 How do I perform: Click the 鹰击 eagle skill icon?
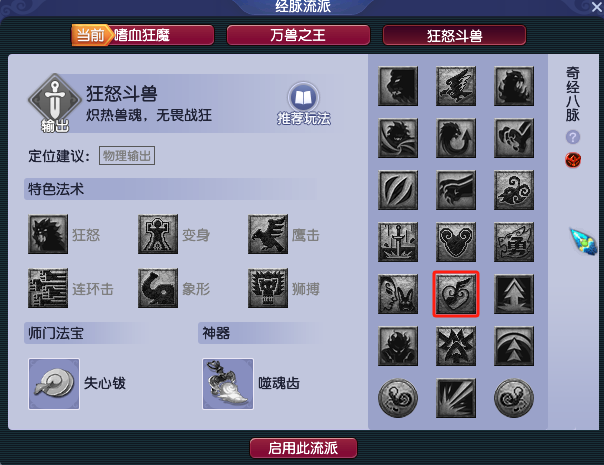(x=268, y=234)
